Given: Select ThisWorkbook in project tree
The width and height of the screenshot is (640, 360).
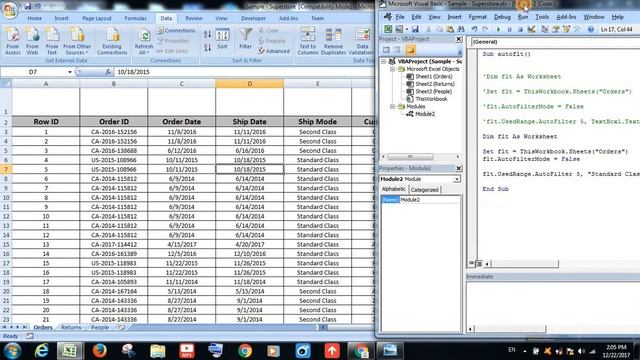Looking at the screenshot, I should [x=431, y=99].
